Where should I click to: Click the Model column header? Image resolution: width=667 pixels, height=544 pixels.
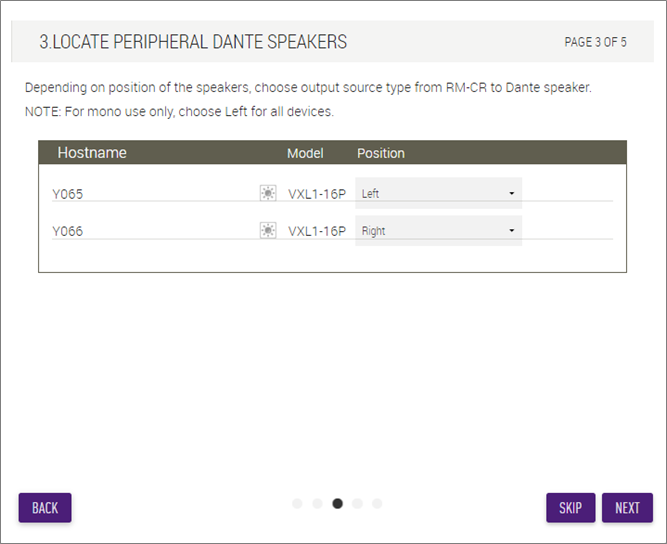(305, 153)
